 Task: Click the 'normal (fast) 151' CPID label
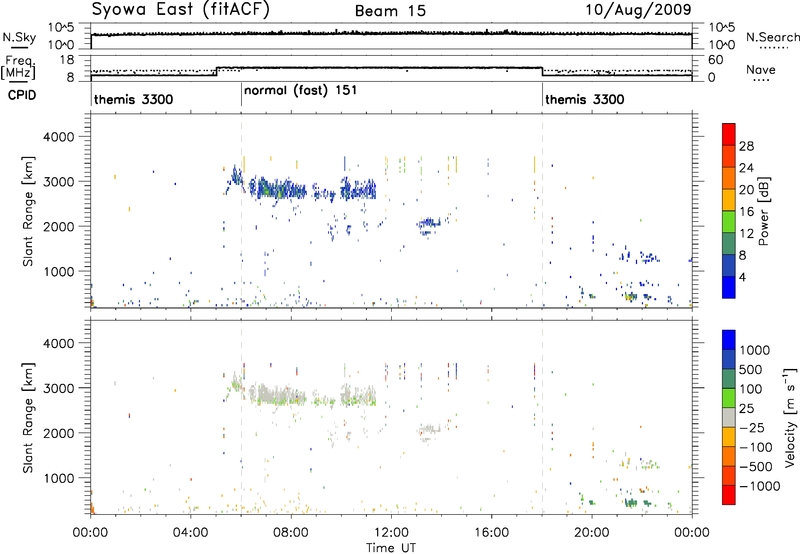(301, 91)
